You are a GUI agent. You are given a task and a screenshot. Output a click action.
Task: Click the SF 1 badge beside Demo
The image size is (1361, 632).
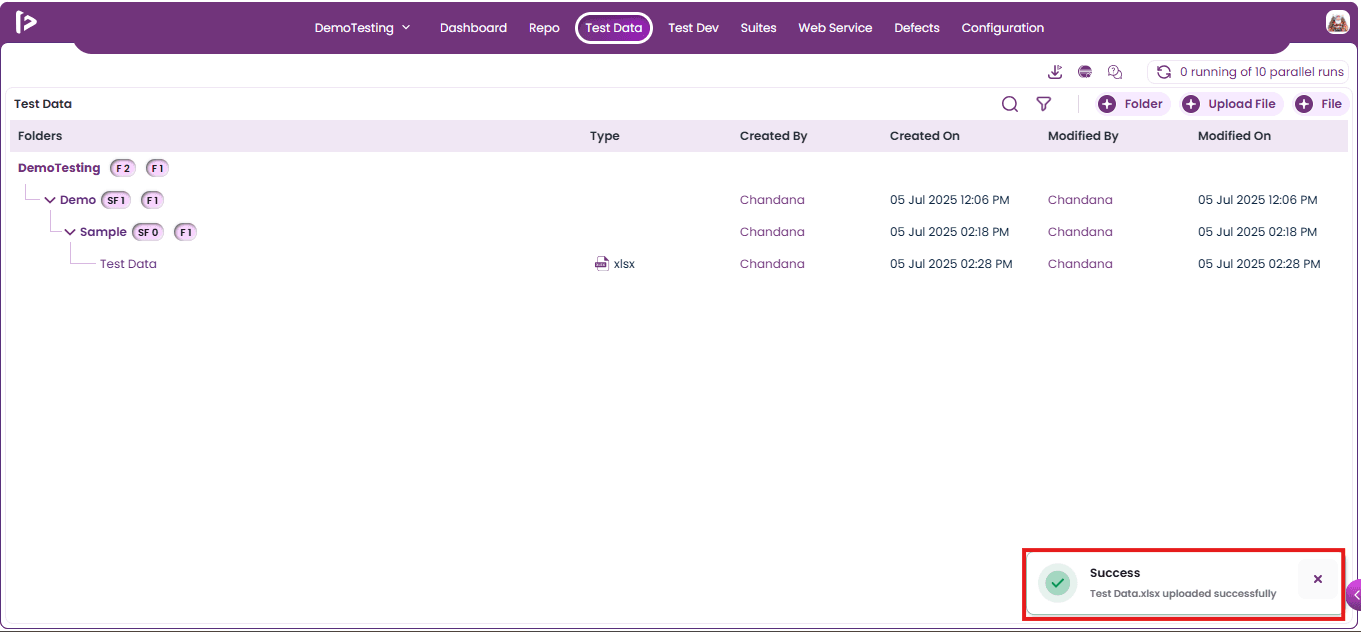click(x=116, y=200)
